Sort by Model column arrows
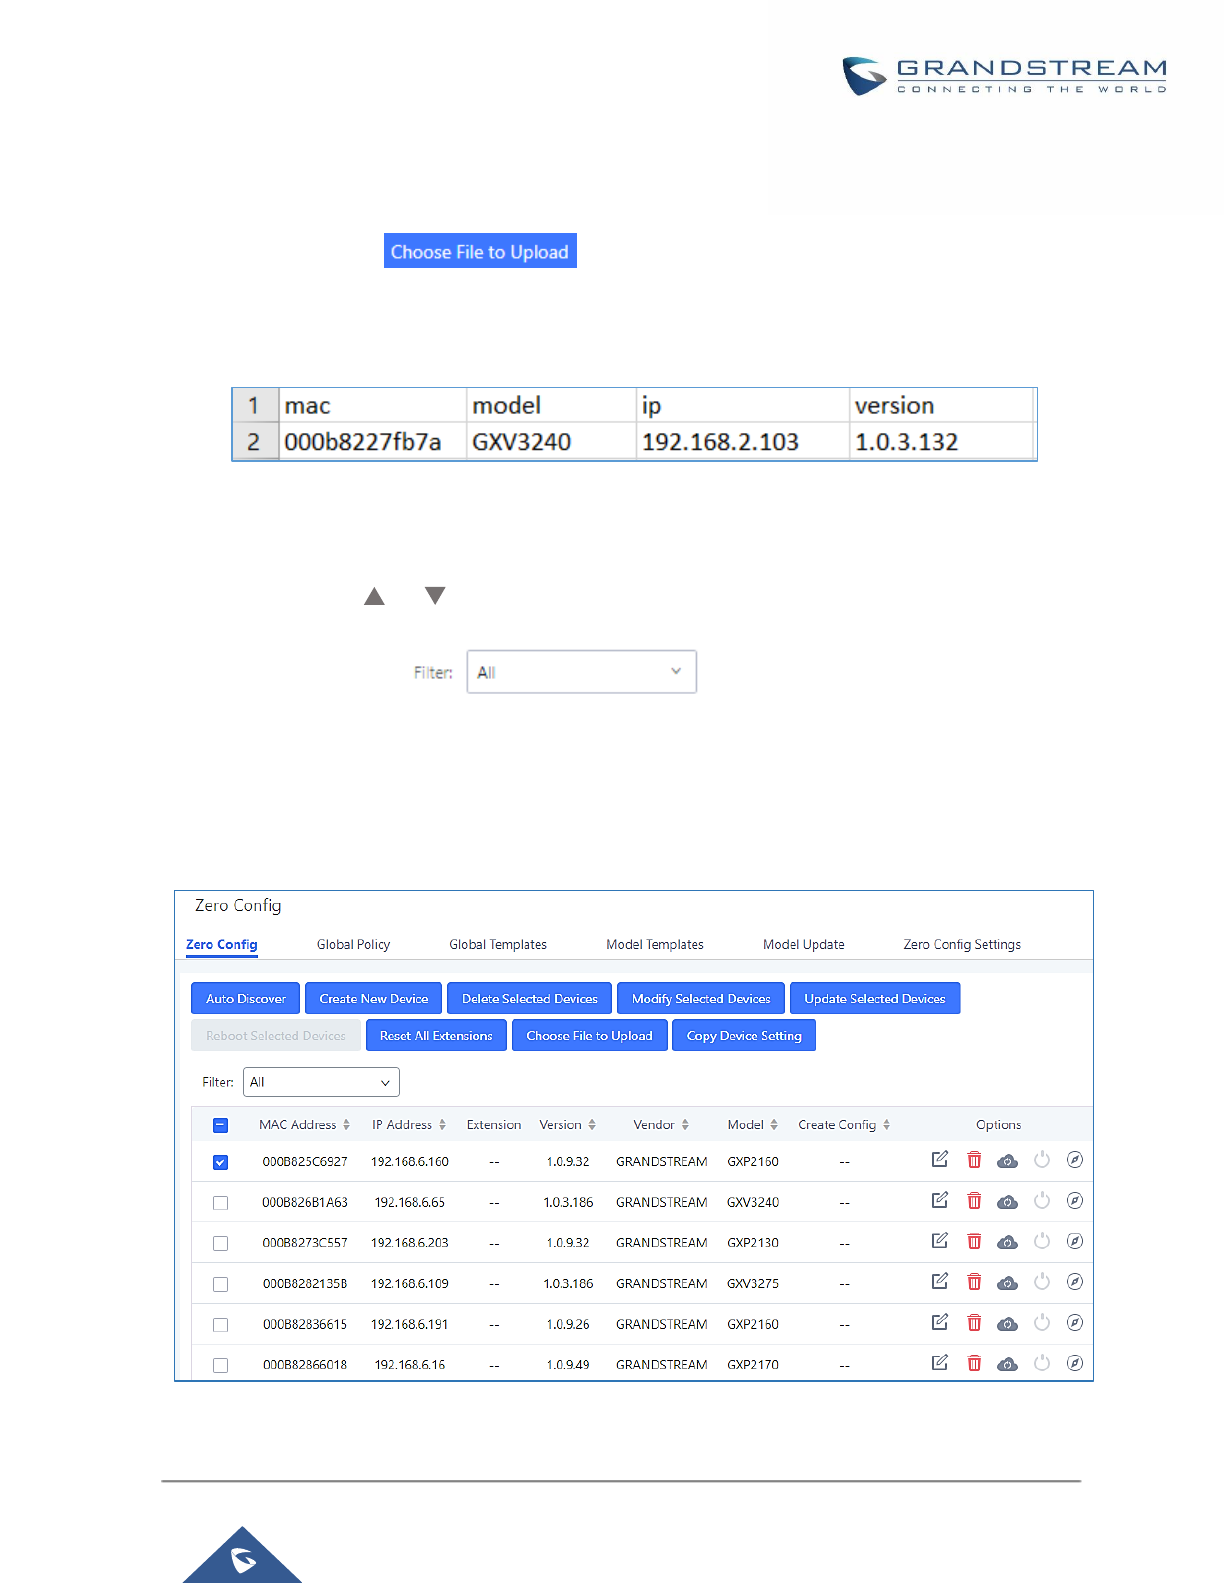 [x=774, y=1125]
